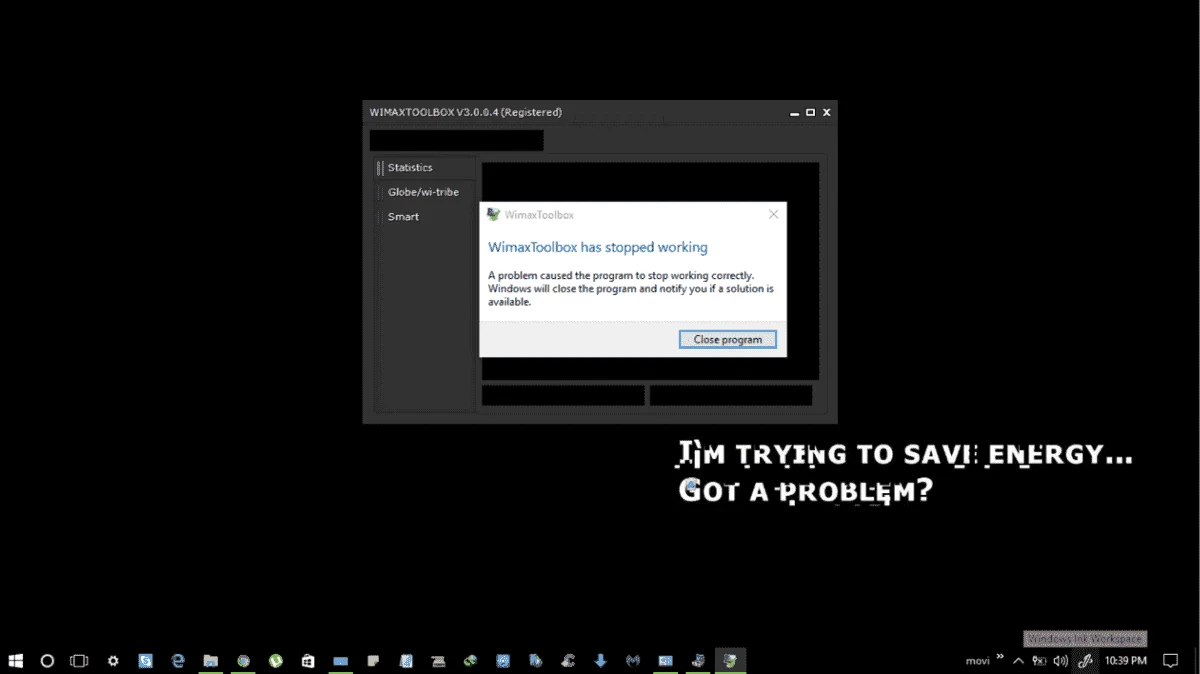The width and height of the screenshot is (1200, 674).
Task: Open File Explorer from taskbar
Action: (211, 661)
